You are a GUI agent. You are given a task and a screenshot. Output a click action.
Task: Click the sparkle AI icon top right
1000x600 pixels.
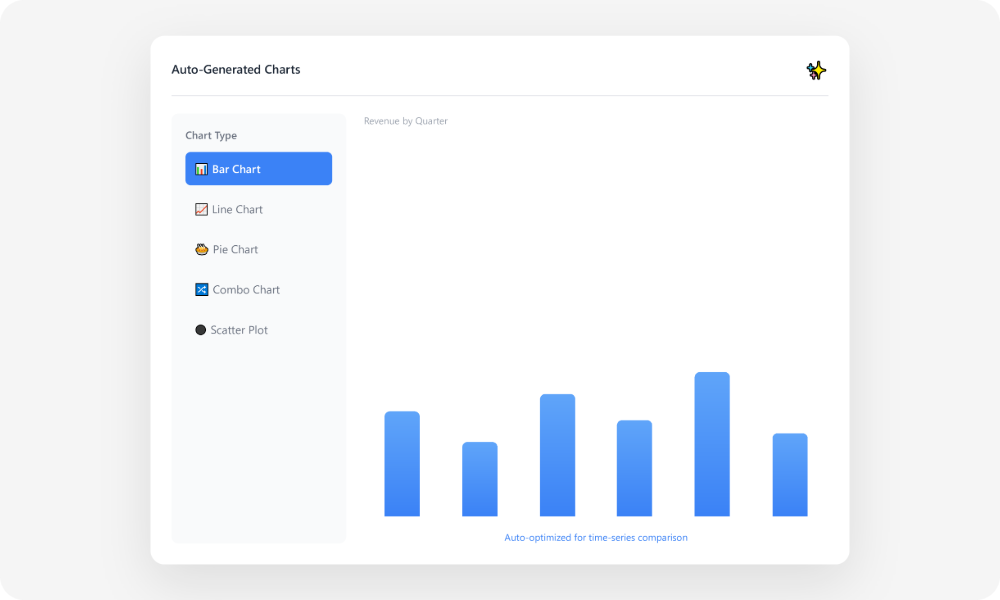[816, 70]
